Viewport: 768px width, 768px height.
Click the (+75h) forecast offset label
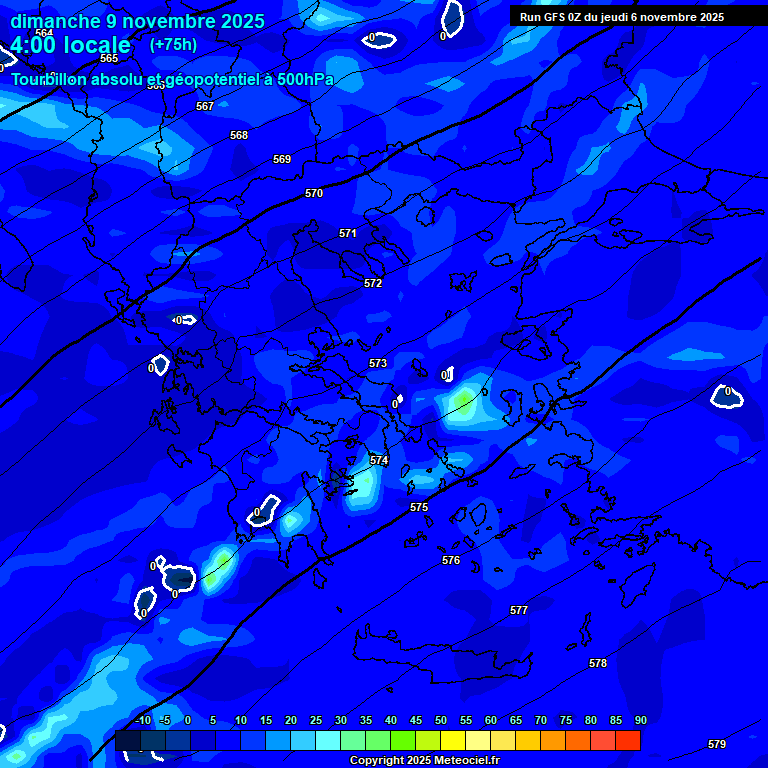click(173, 45)
